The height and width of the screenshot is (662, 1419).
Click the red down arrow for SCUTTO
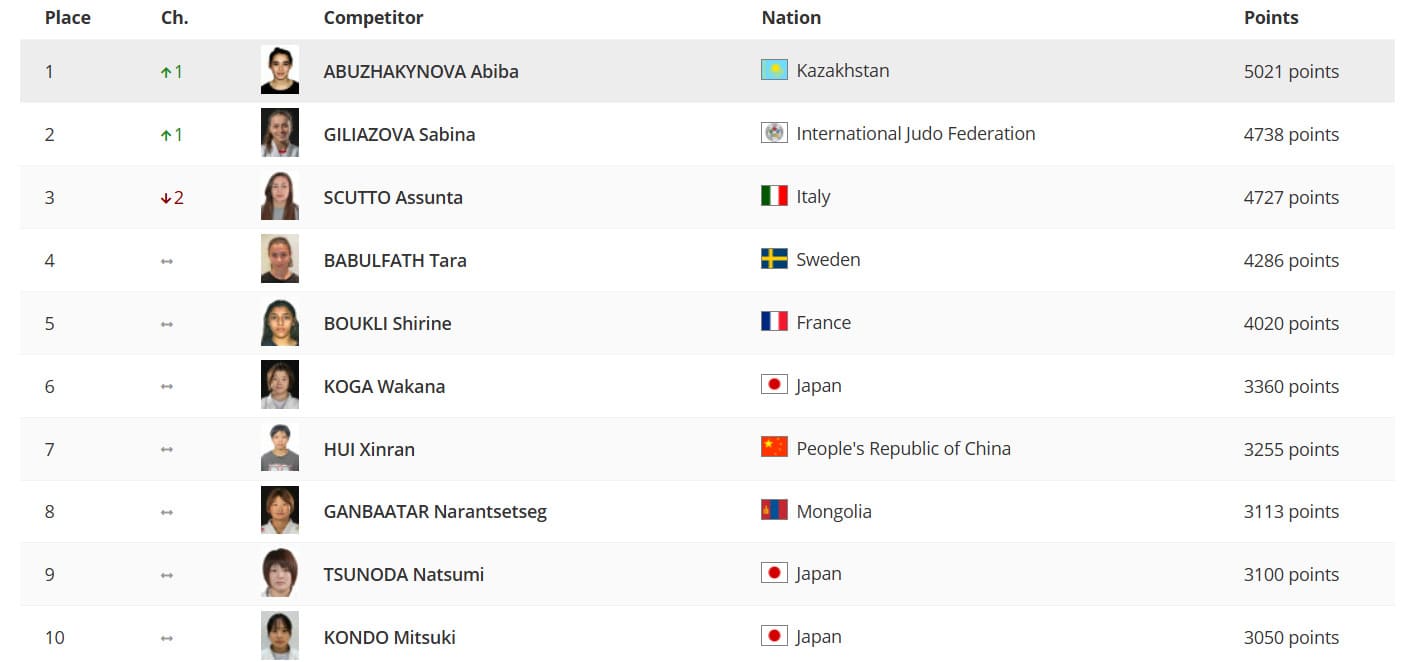click(166, 198)
